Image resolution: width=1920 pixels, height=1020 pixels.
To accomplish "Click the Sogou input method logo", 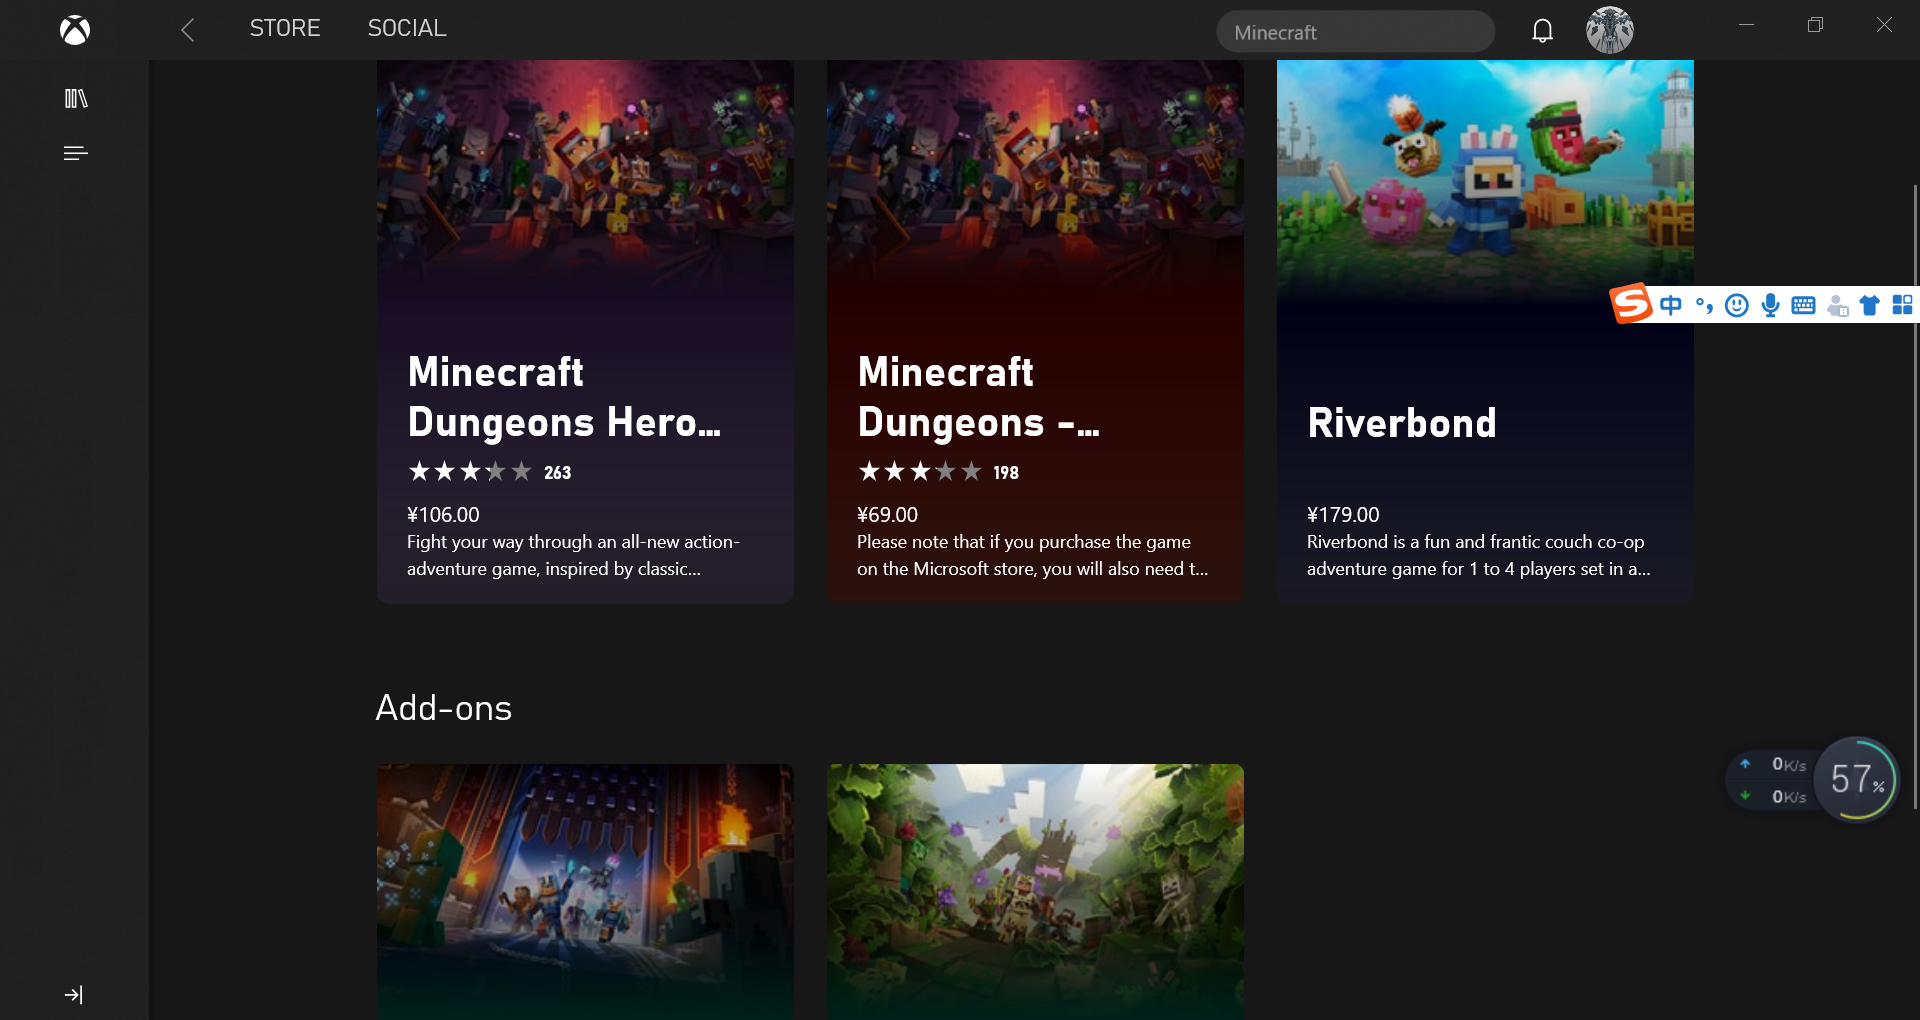I will [x=1631, y=304].
